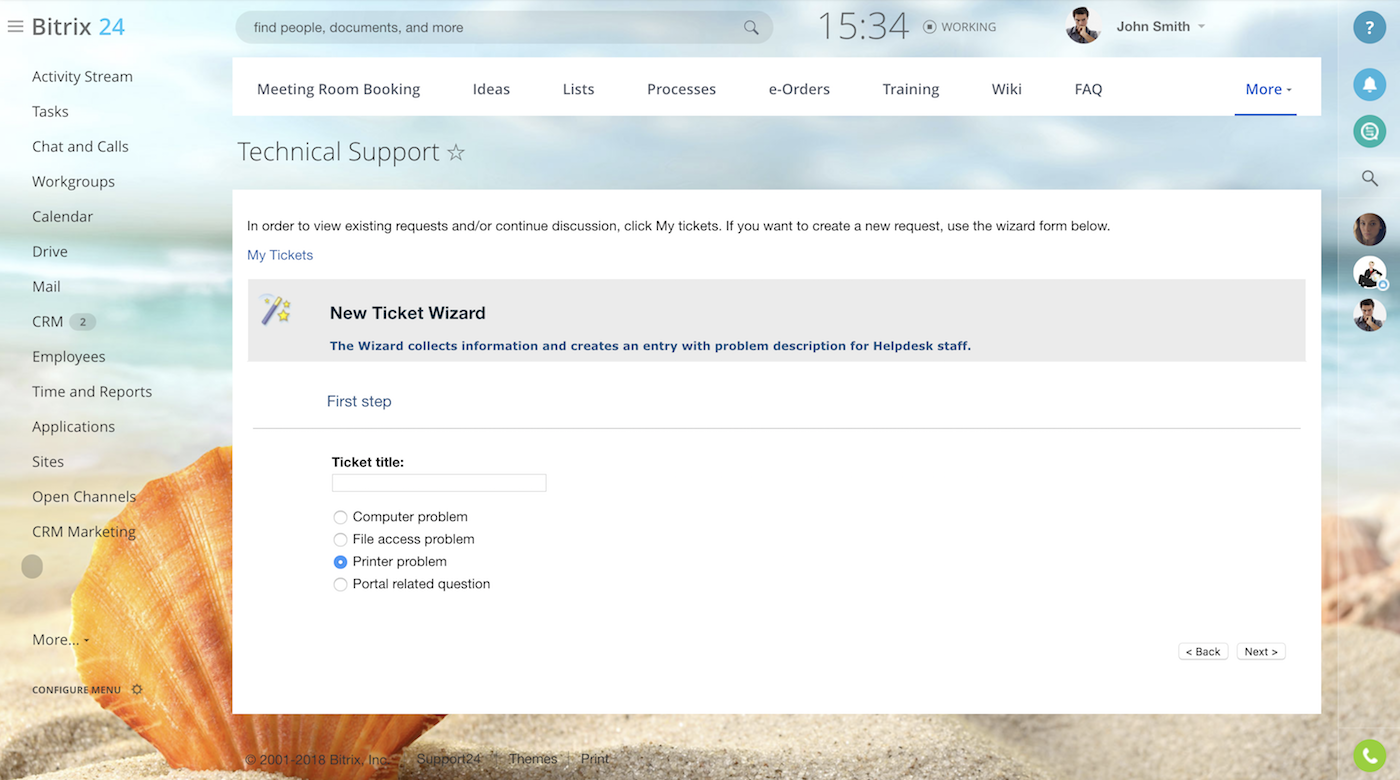Select File access problem radio button
Screen dimensions: 1400x780
coord(341,540)
